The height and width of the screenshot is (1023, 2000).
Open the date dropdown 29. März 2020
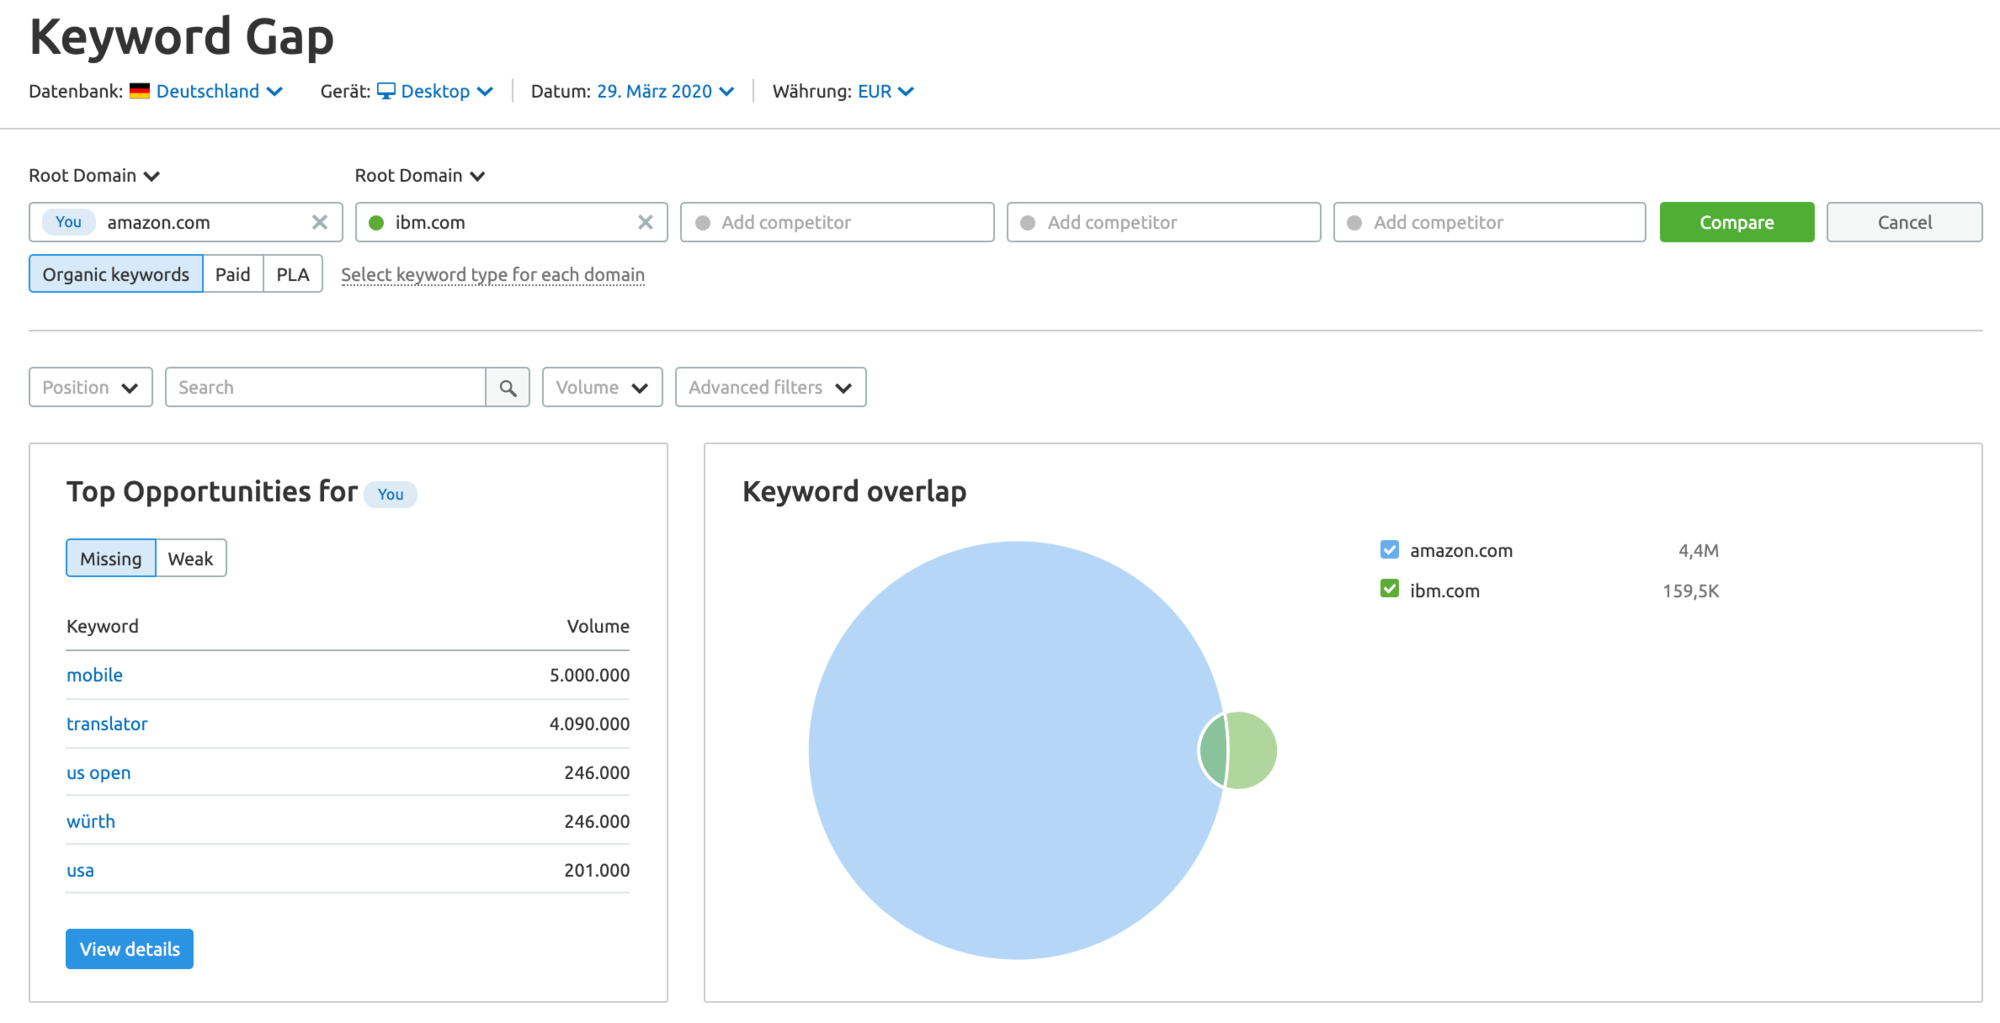pyautogui.click(x=665, y=91)
